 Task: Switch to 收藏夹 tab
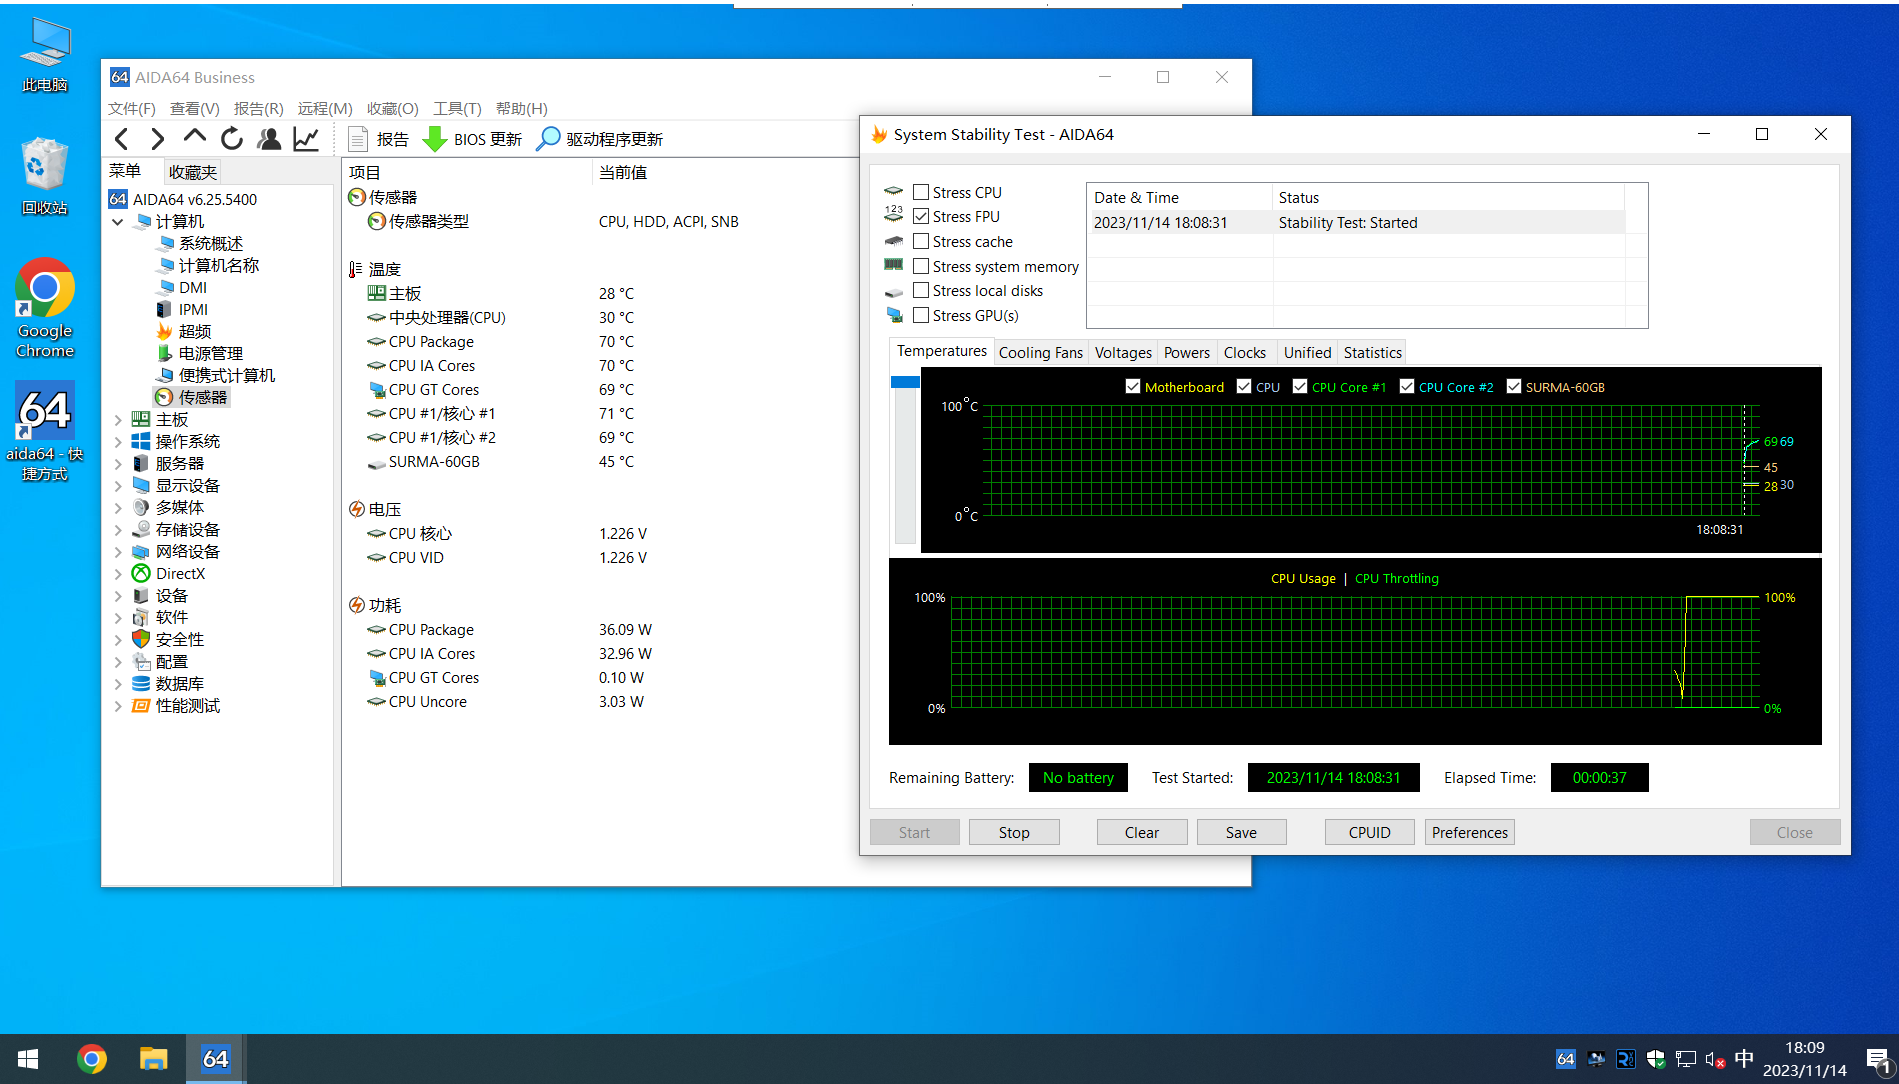[x=193, y=172]
